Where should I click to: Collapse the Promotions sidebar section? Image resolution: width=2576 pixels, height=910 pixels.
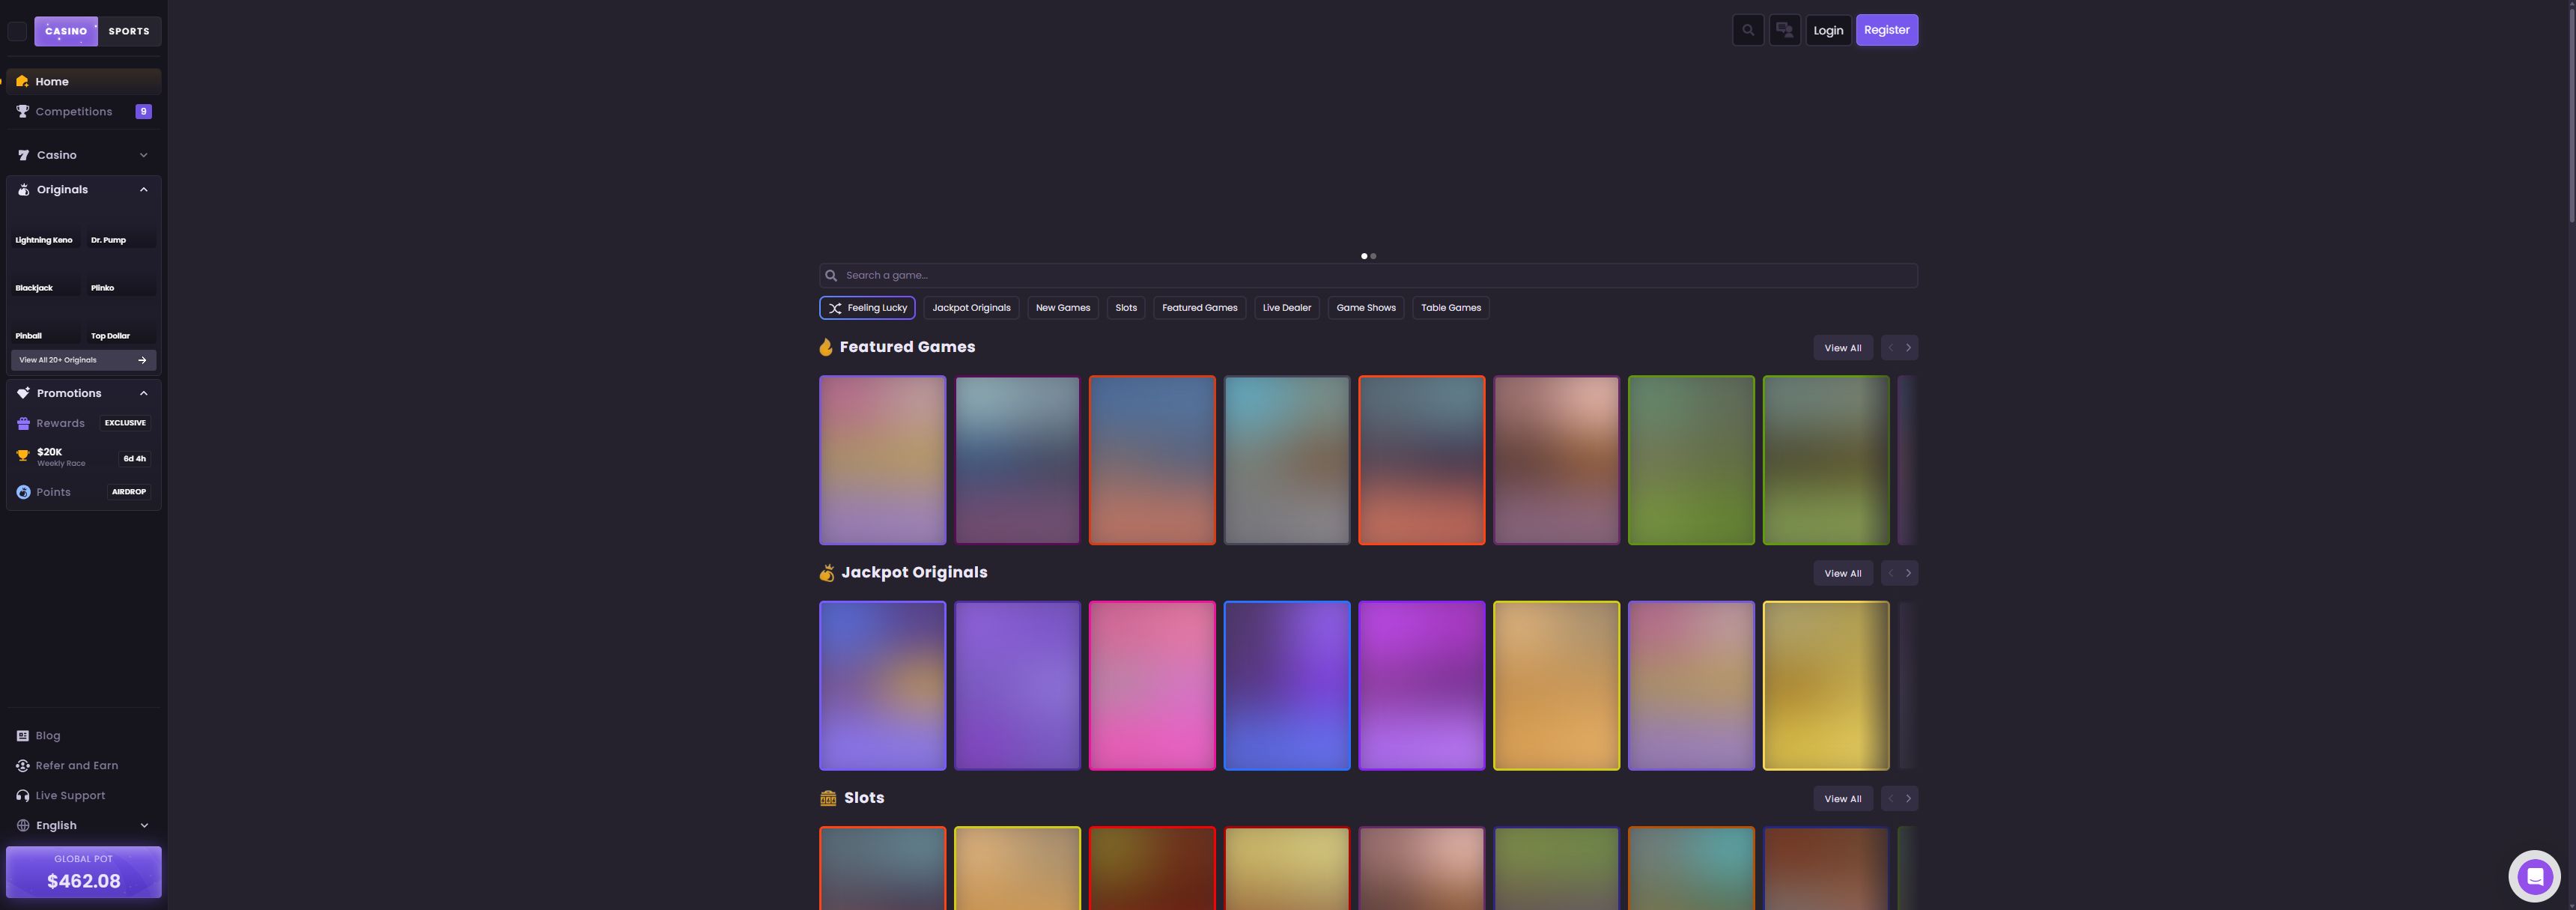tap(84, 393)
